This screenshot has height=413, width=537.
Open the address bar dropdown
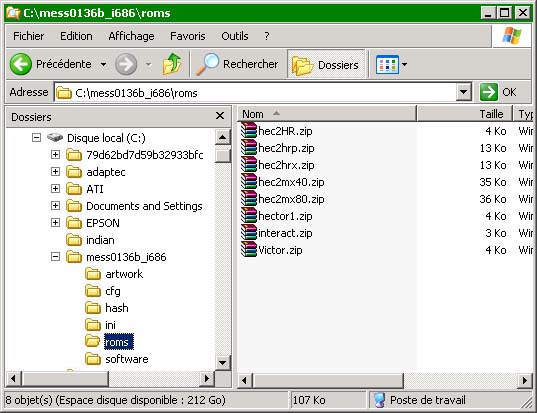tap(463, 92)
